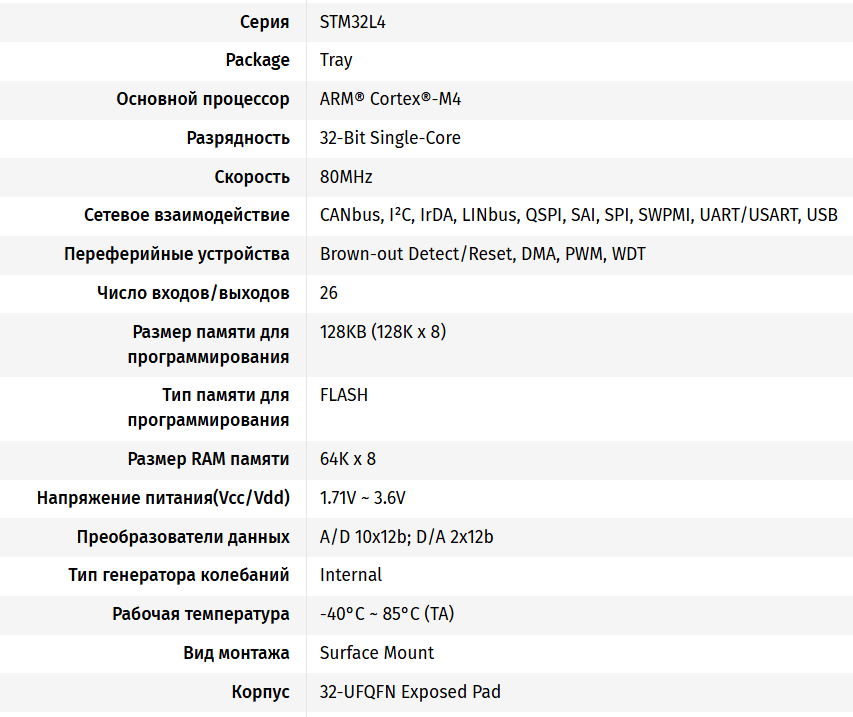
Task: Click the Корпус row label
Action: tap(260, 692)
